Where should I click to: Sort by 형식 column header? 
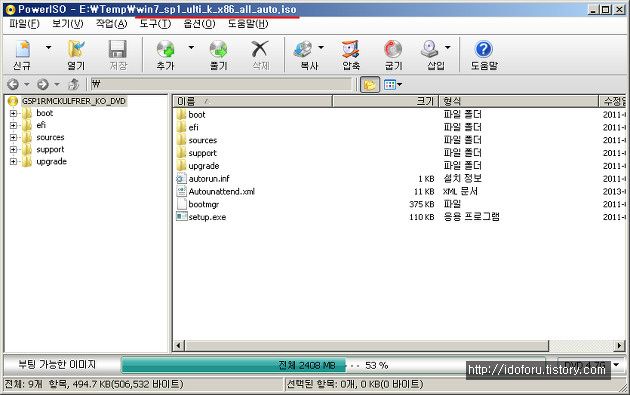coord(519,101)
